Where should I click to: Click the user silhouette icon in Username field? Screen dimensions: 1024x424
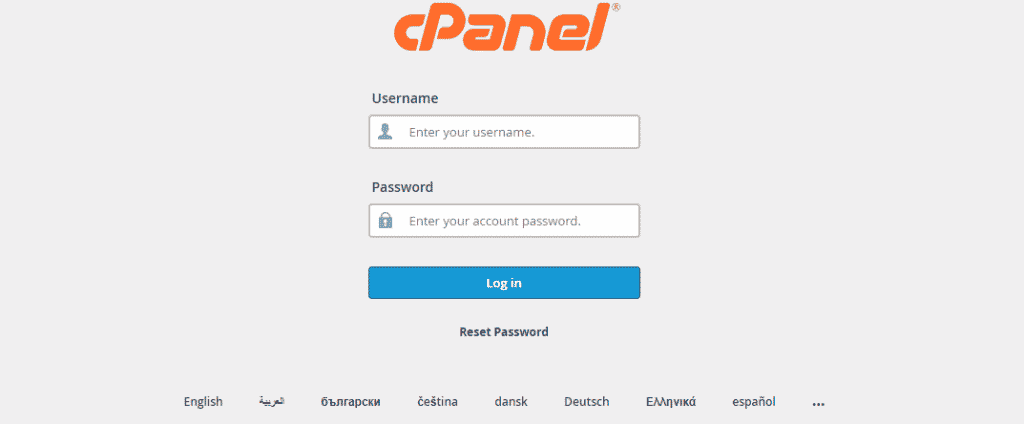tap(385, 132)
